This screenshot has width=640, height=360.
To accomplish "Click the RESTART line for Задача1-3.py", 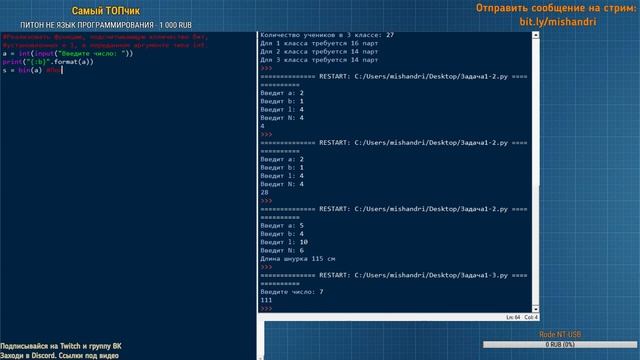I will click(x=394, y=276).
